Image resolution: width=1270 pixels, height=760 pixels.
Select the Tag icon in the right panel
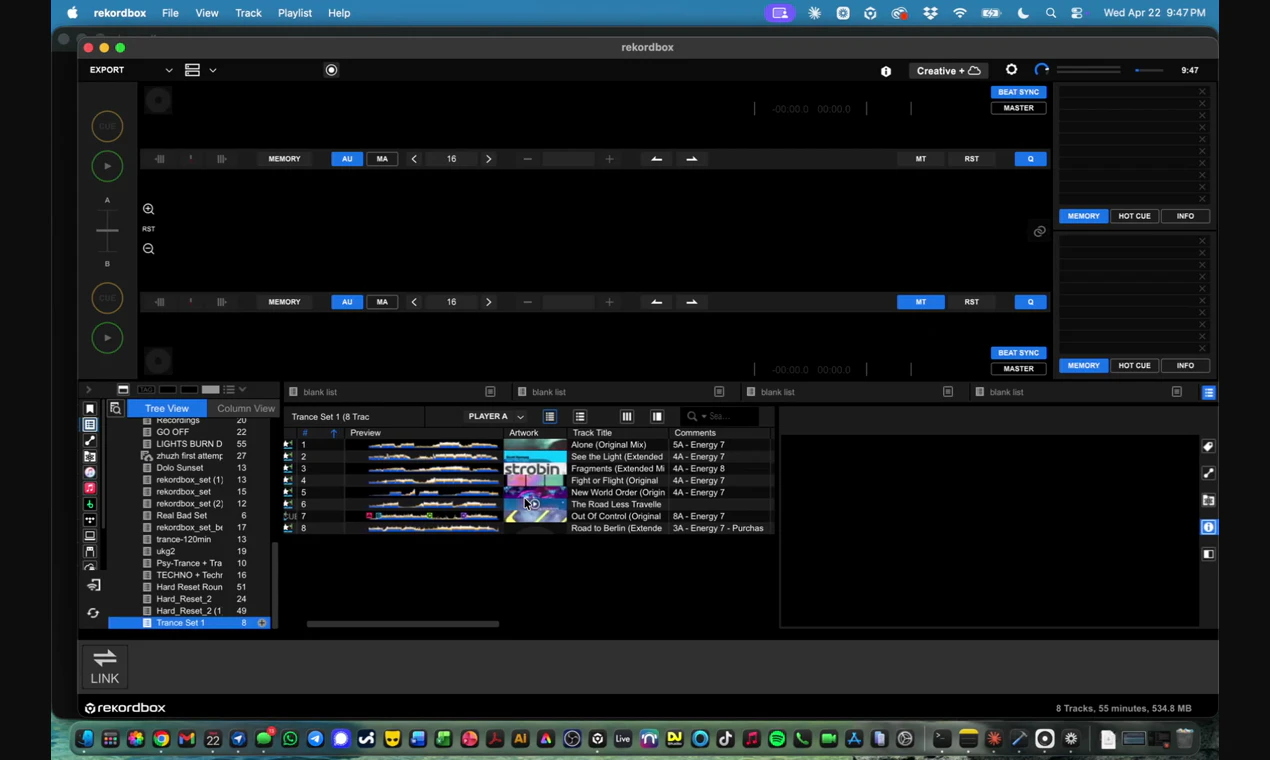1207,447
